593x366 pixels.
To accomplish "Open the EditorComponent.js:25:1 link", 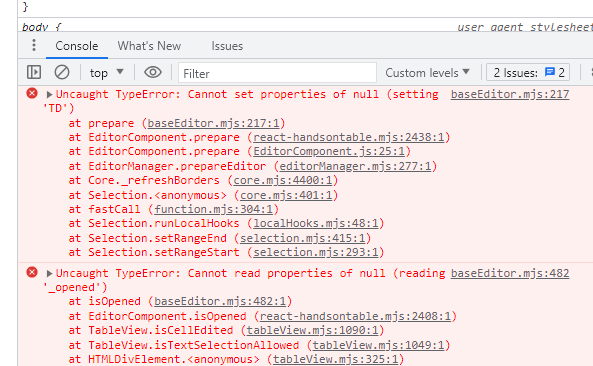I will click(x=329, y=151).
